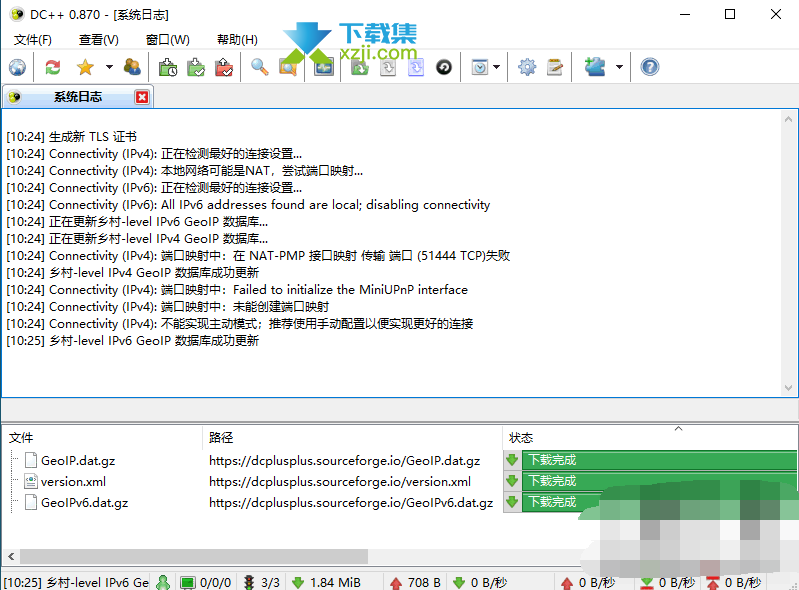Select GeoIPv6.dat.gz transfer row
This screenshot has width=799, height=590.
point(400,503)
